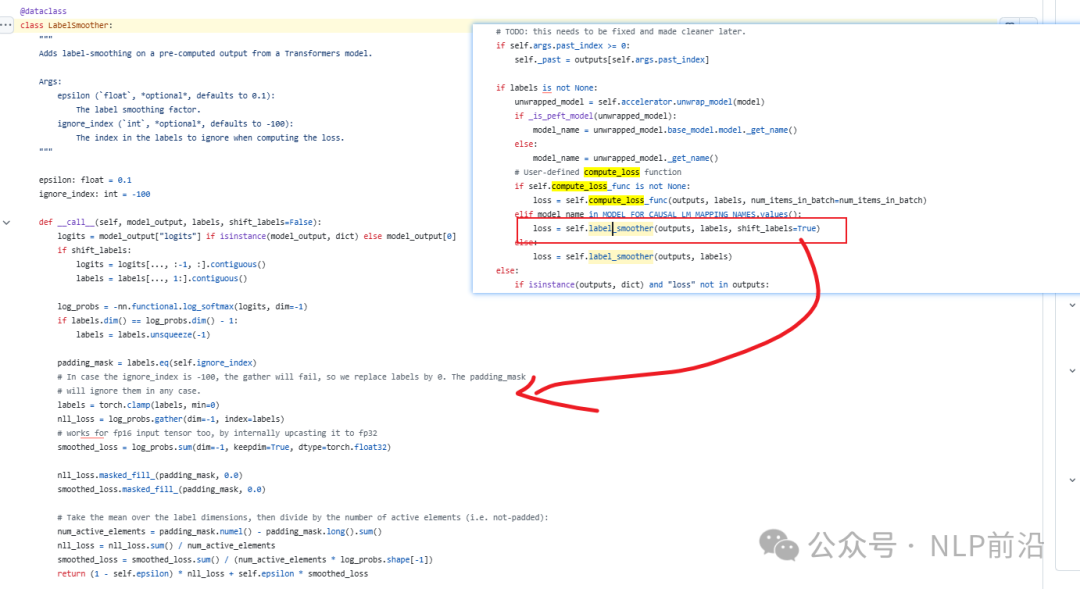Image resolution: width=1080 pixels, height=589 pixels.
Task: Click the 'smoothed_loss = smoothed_loss.sum() /' line
Action: (x=245, y=559)
